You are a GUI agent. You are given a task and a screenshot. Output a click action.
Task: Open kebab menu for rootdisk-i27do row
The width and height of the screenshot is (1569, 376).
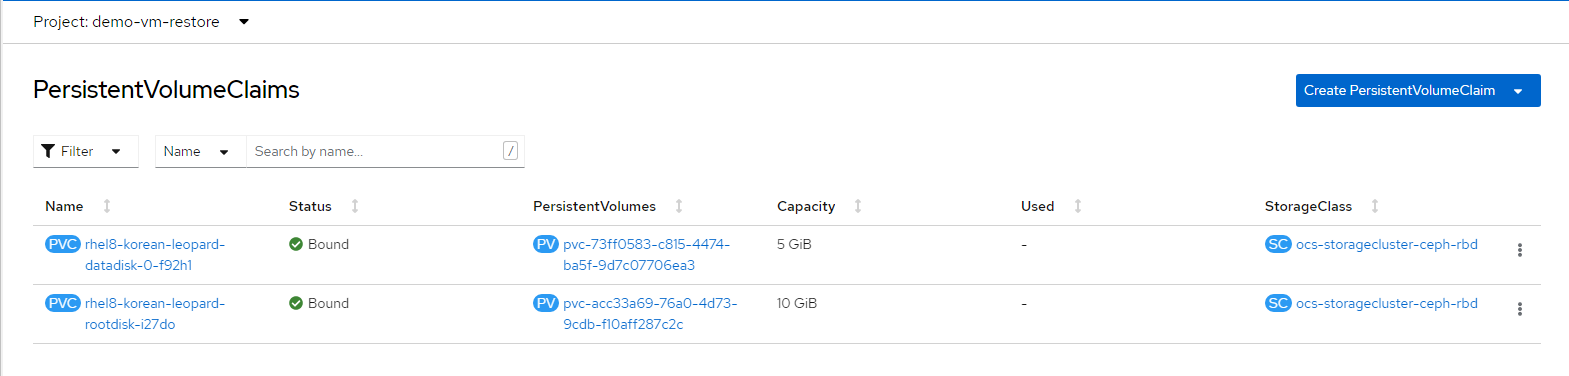1519,309
